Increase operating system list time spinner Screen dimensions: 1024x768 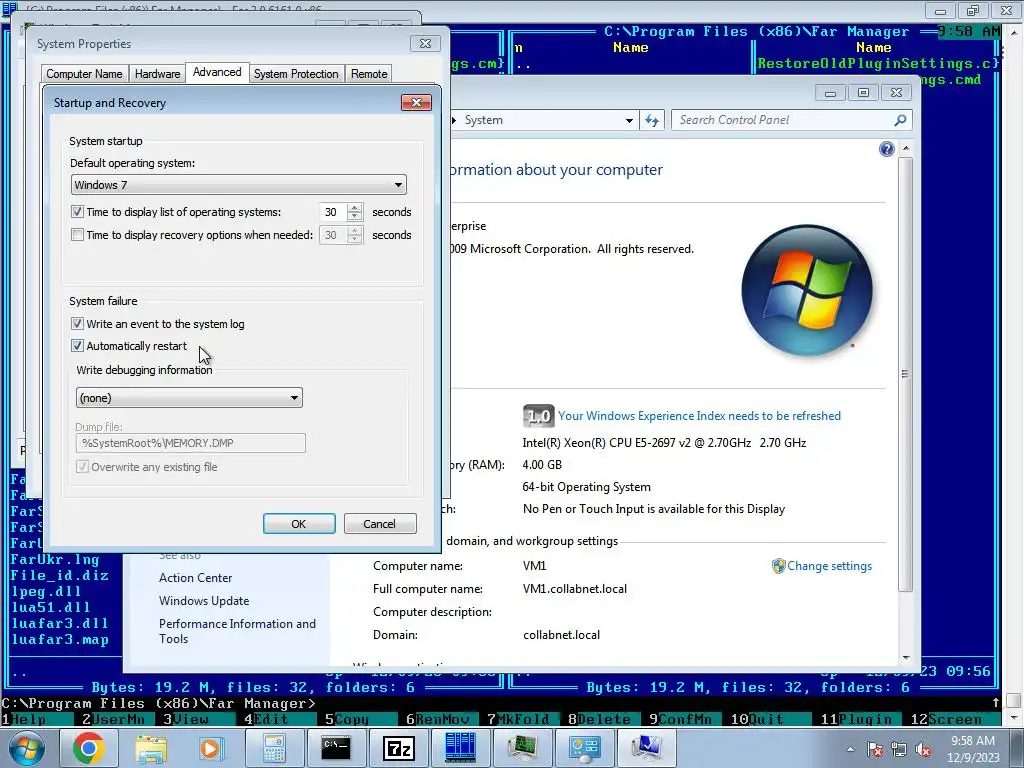coord(355,208)
